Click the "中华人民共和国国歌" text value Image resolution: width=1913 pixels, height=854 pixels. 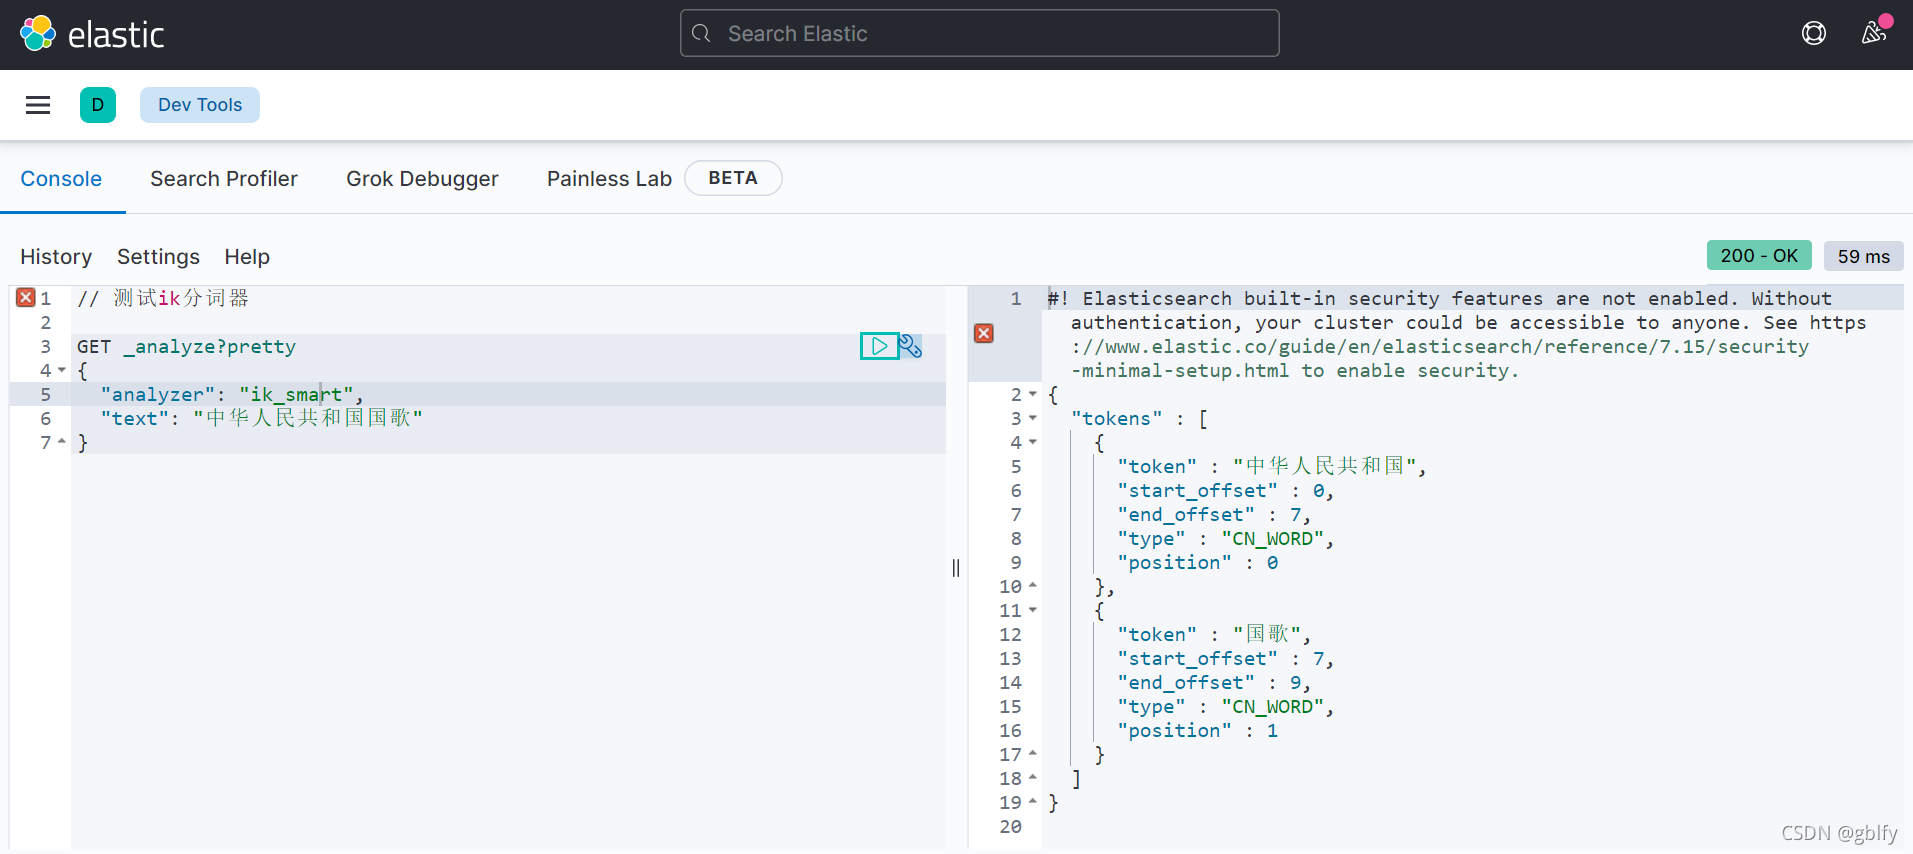click(x=308, y=418)
